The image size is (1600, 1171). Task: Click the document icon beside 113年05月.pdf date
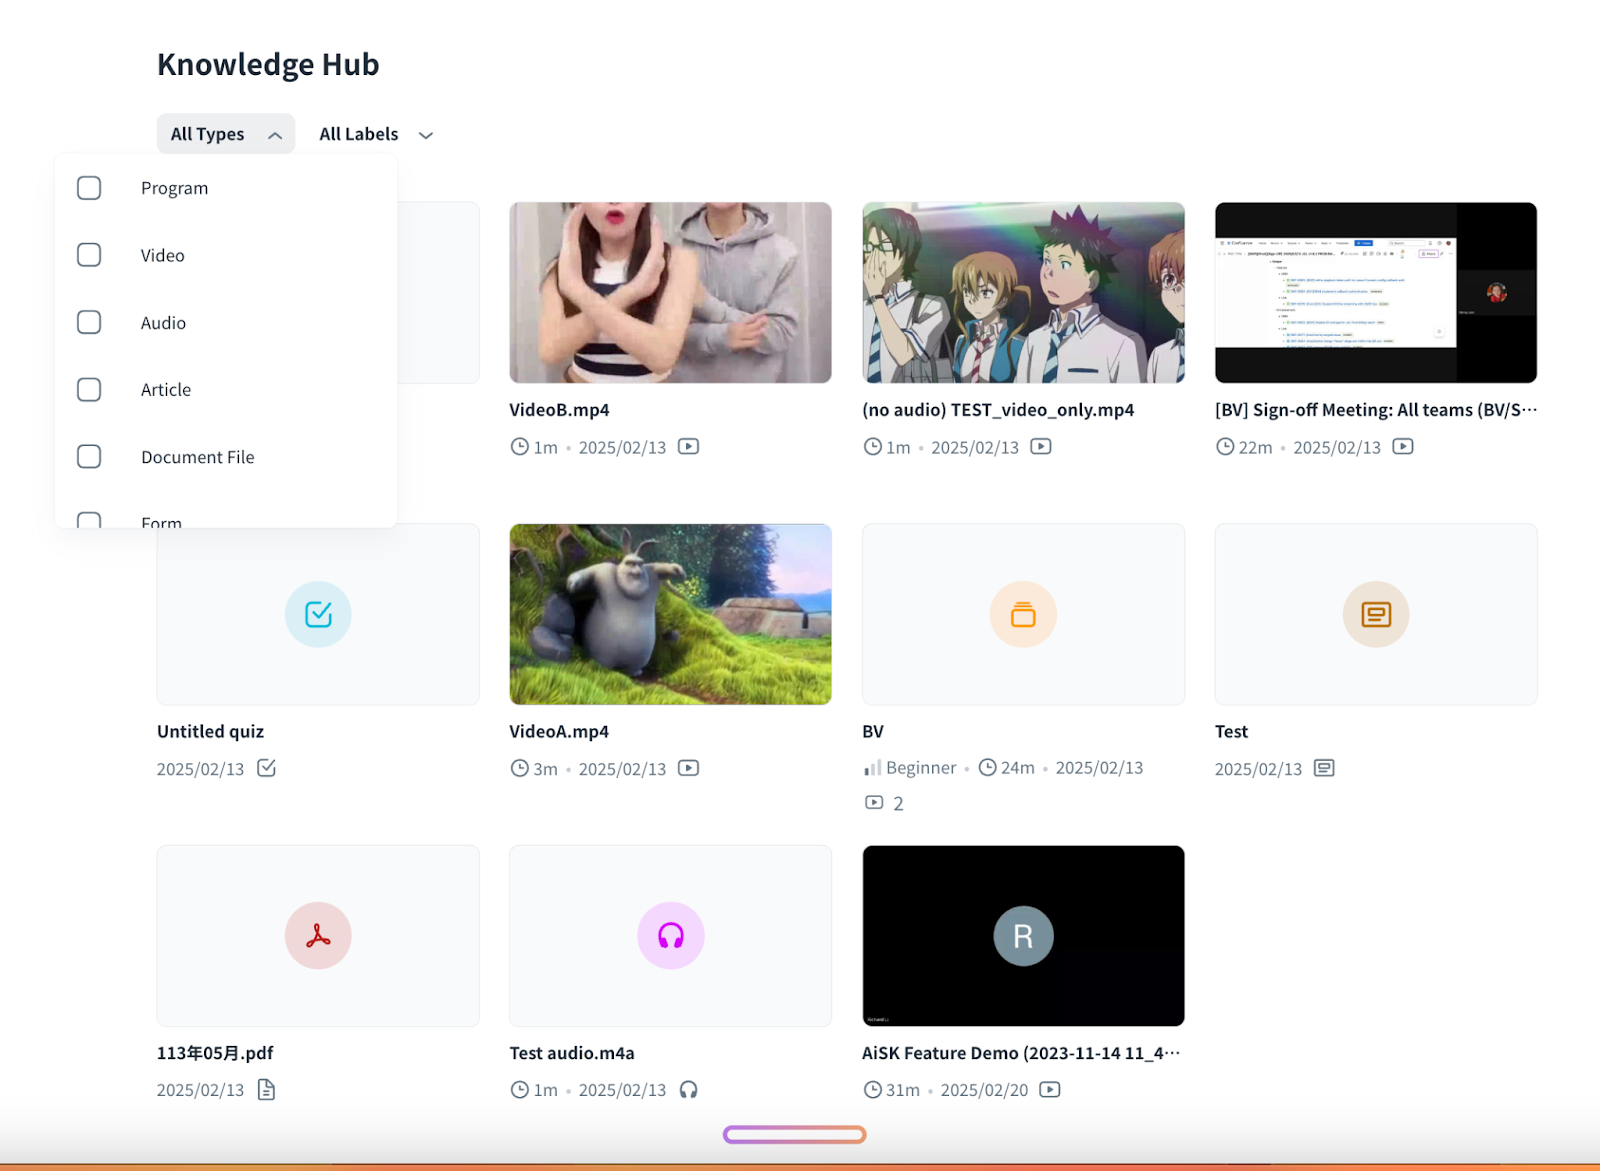point(266,1090)
